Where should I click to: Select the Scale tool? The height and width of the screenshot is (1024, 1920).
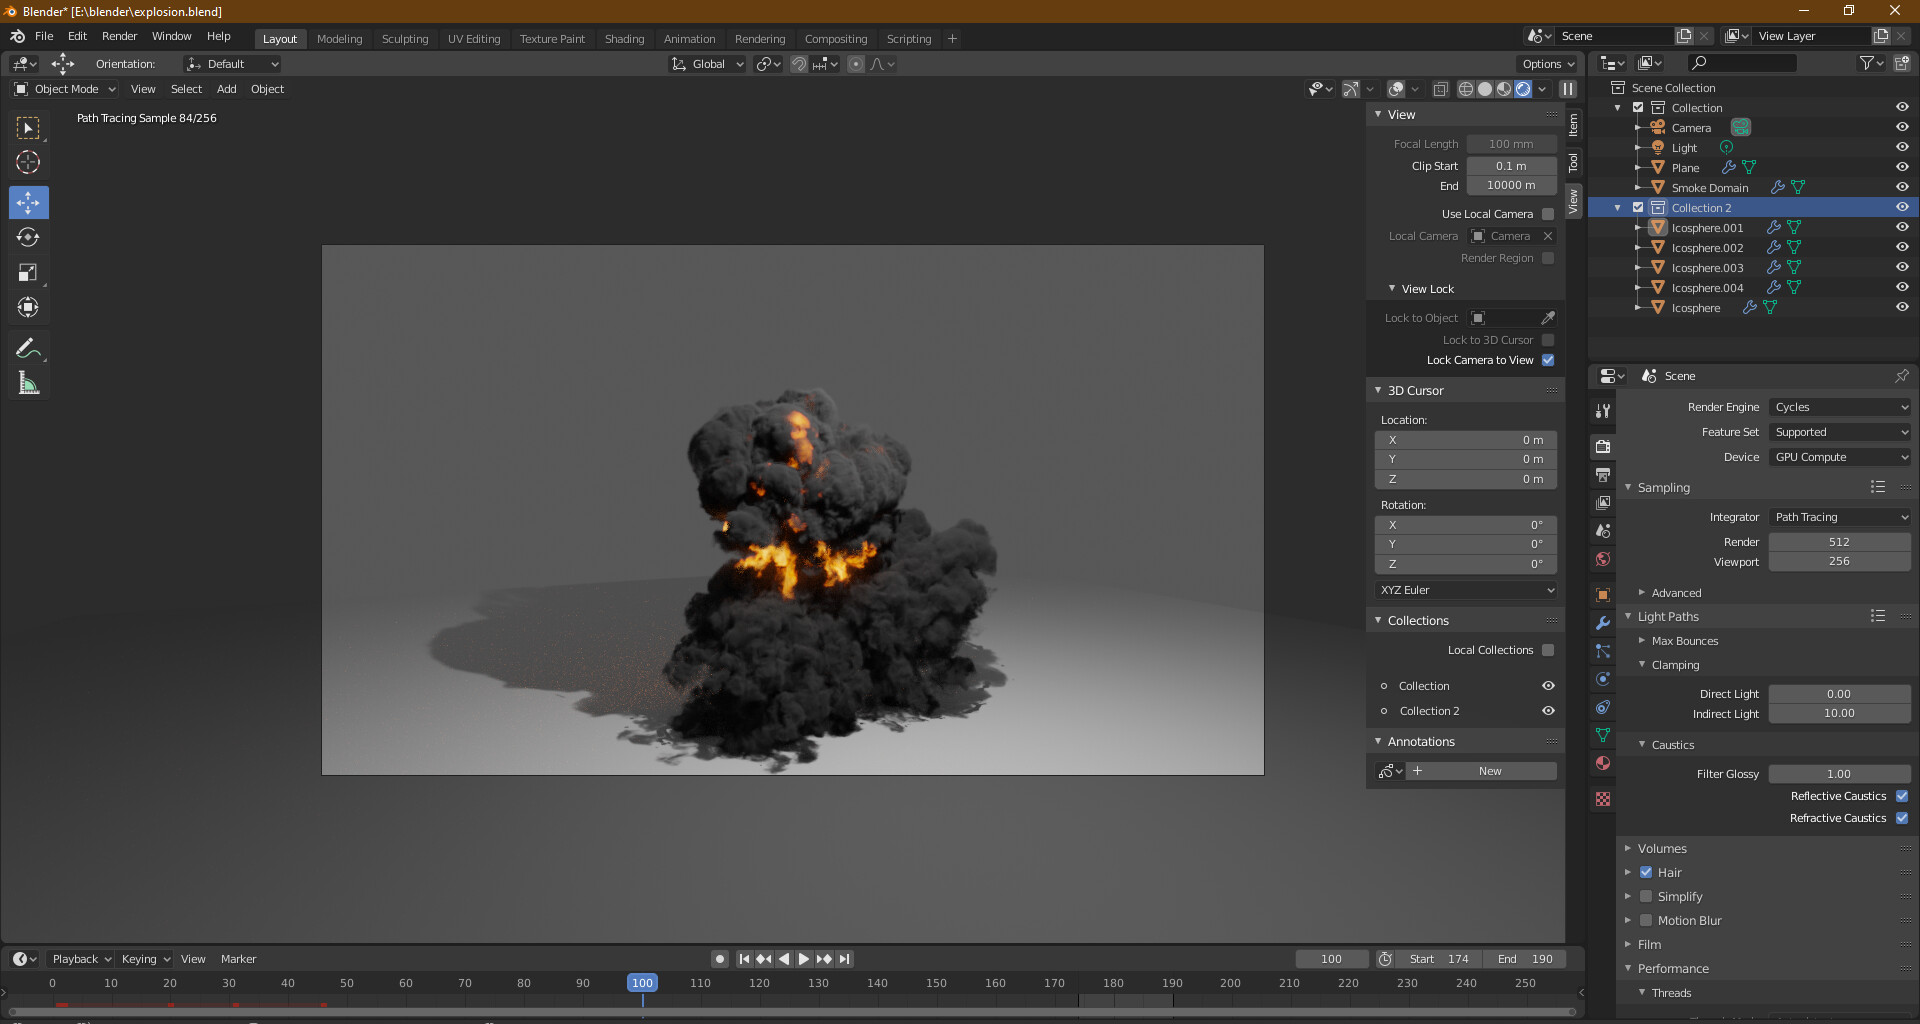click(28, 272)
